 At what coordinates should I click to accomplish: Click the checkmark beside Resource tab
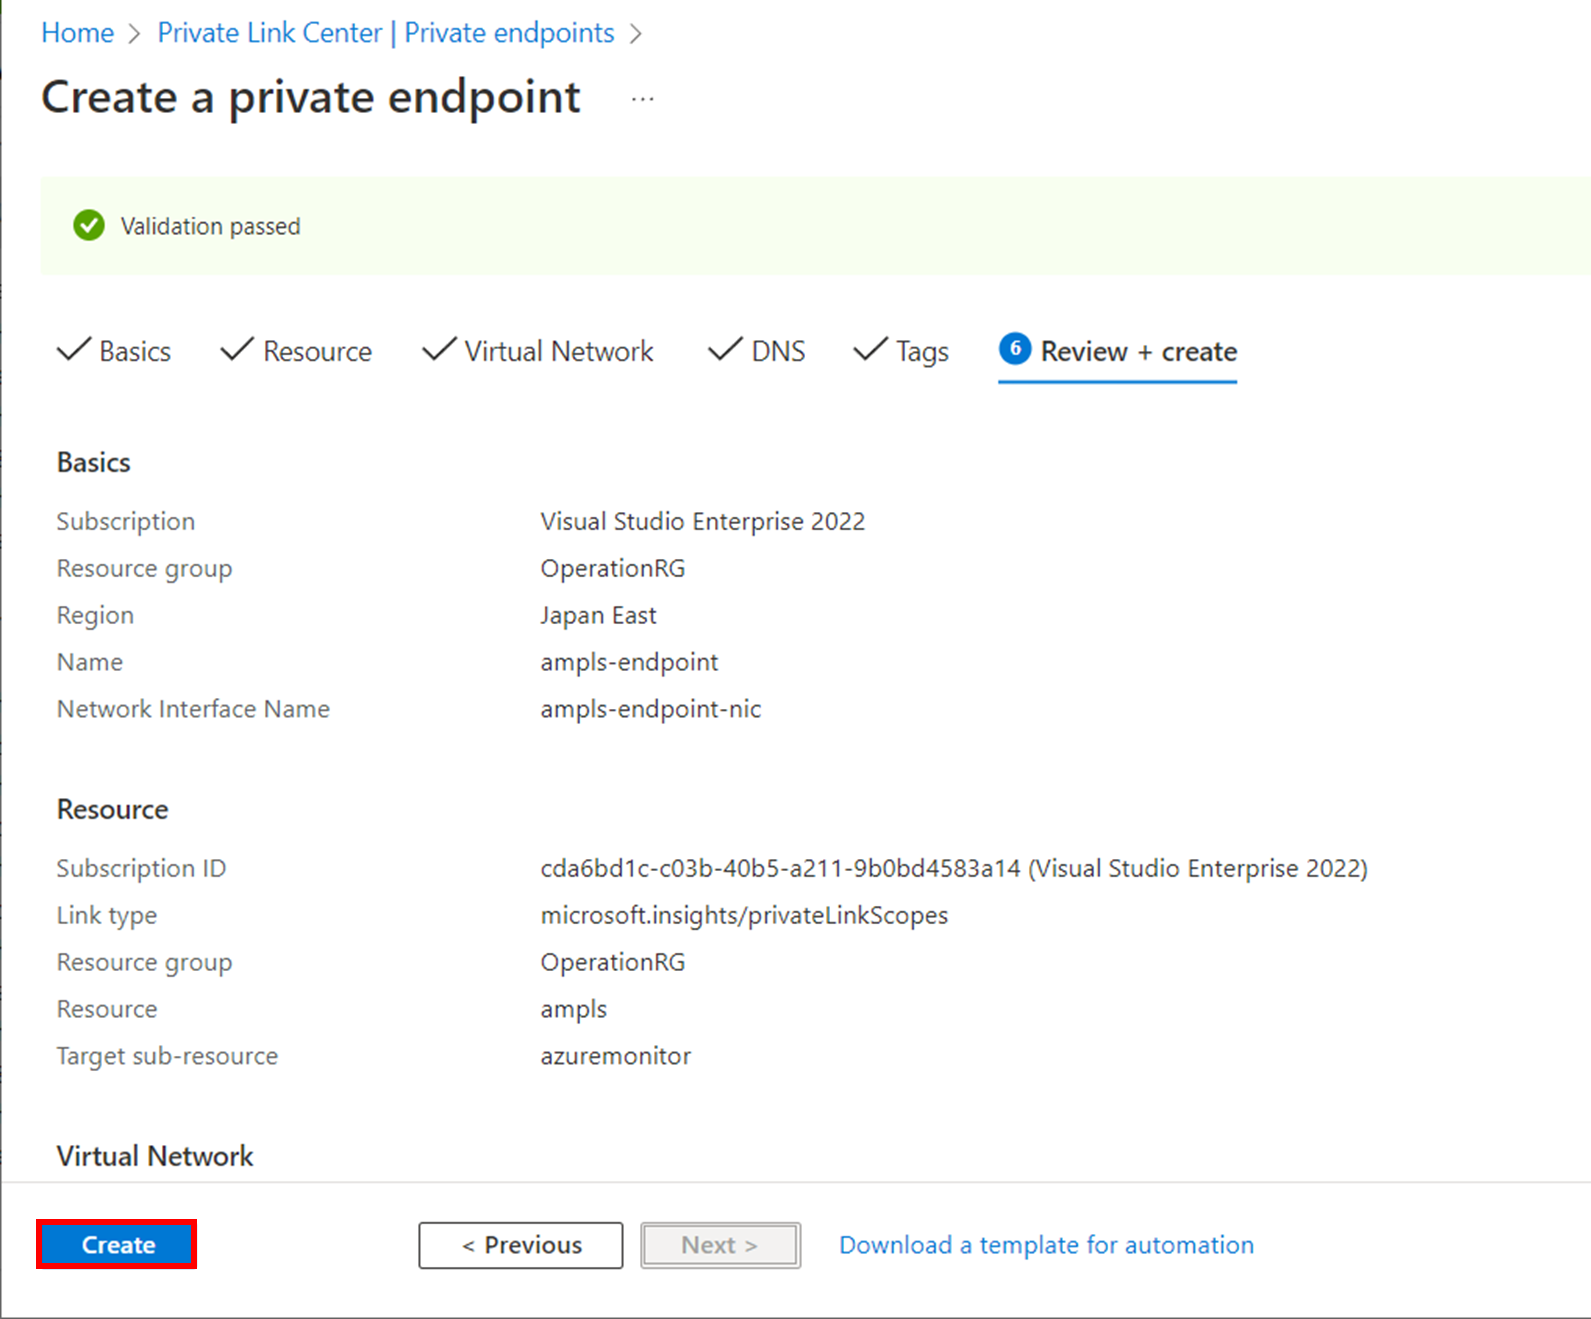(237, 350)
